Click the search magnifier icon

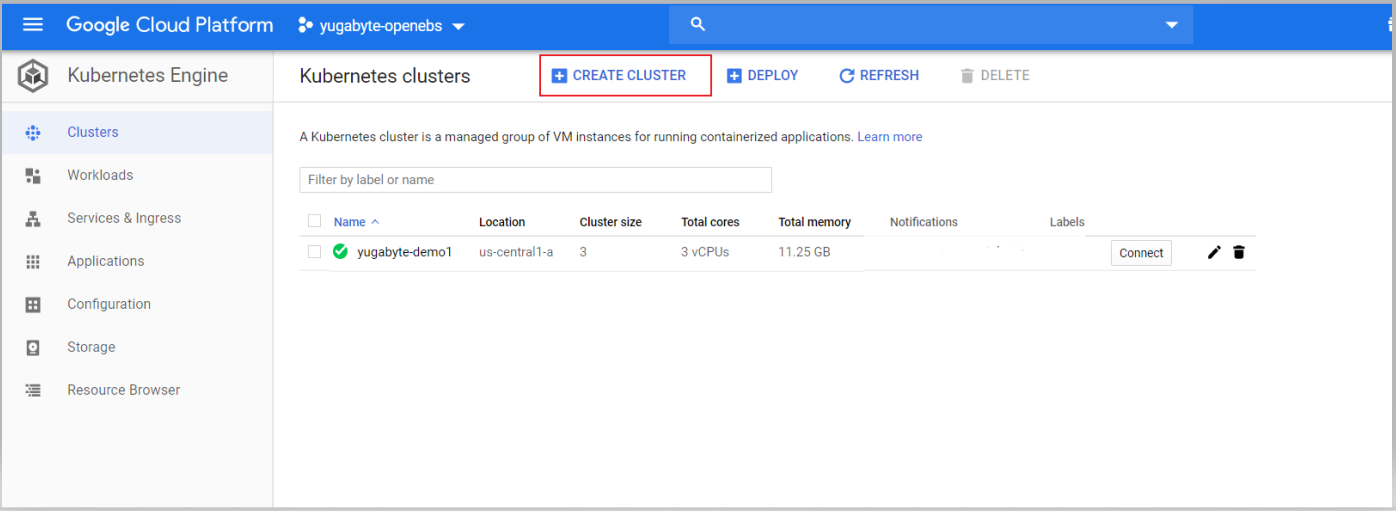click(698, 25)
